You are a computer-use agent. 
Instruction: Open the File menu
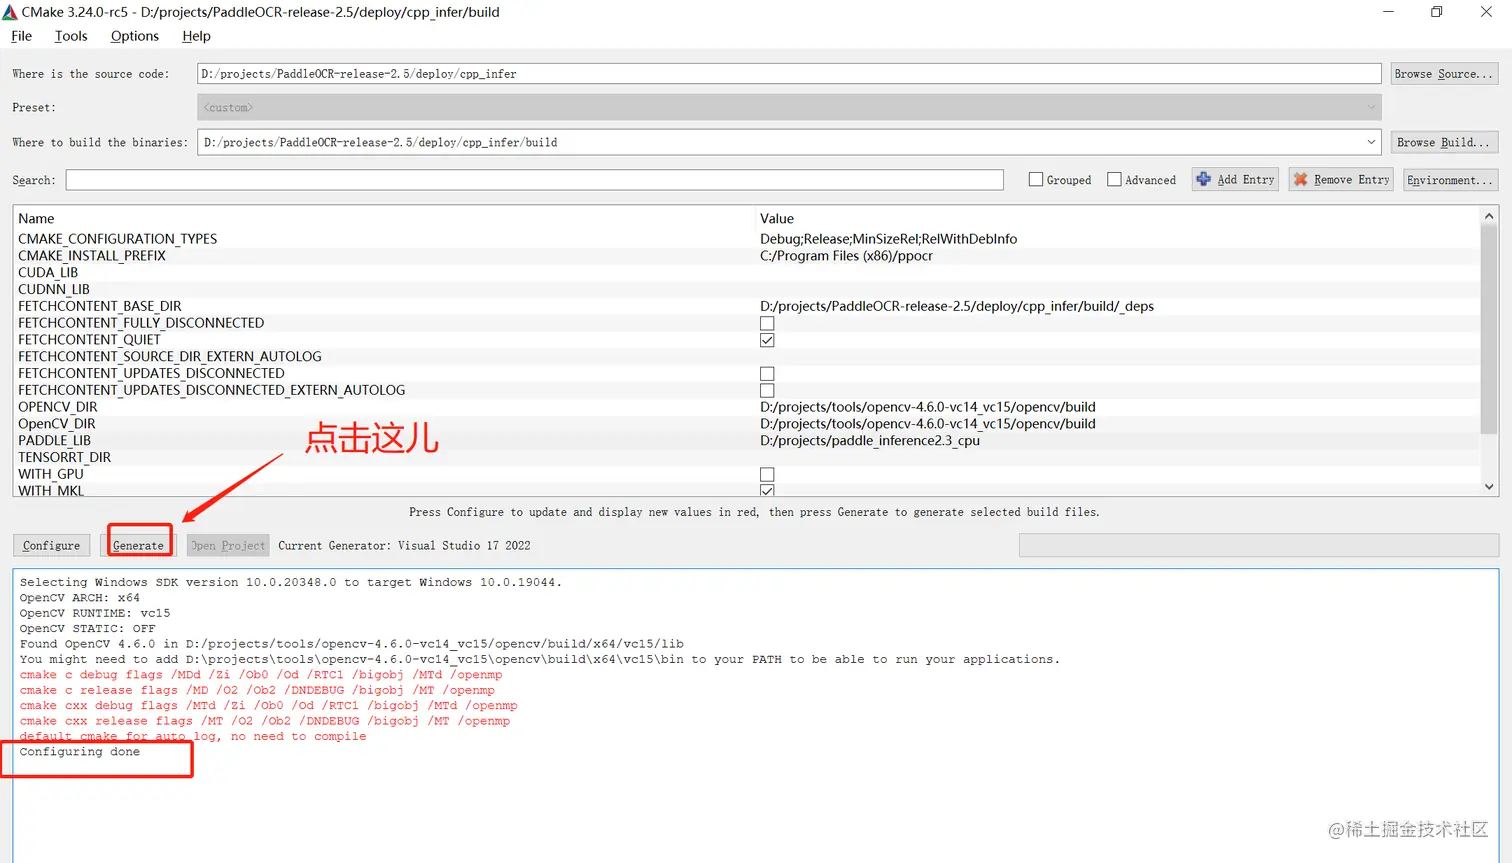pyautogui.click(x=21, y=36)
